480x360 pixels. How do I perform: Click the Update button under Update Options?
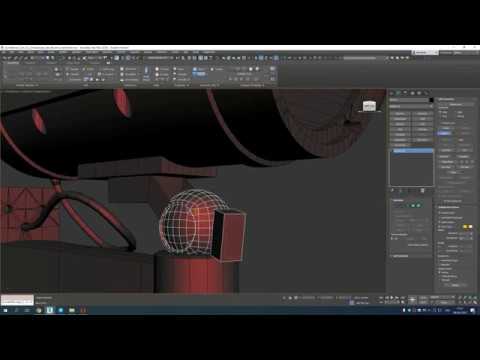(x=455, y=285)
